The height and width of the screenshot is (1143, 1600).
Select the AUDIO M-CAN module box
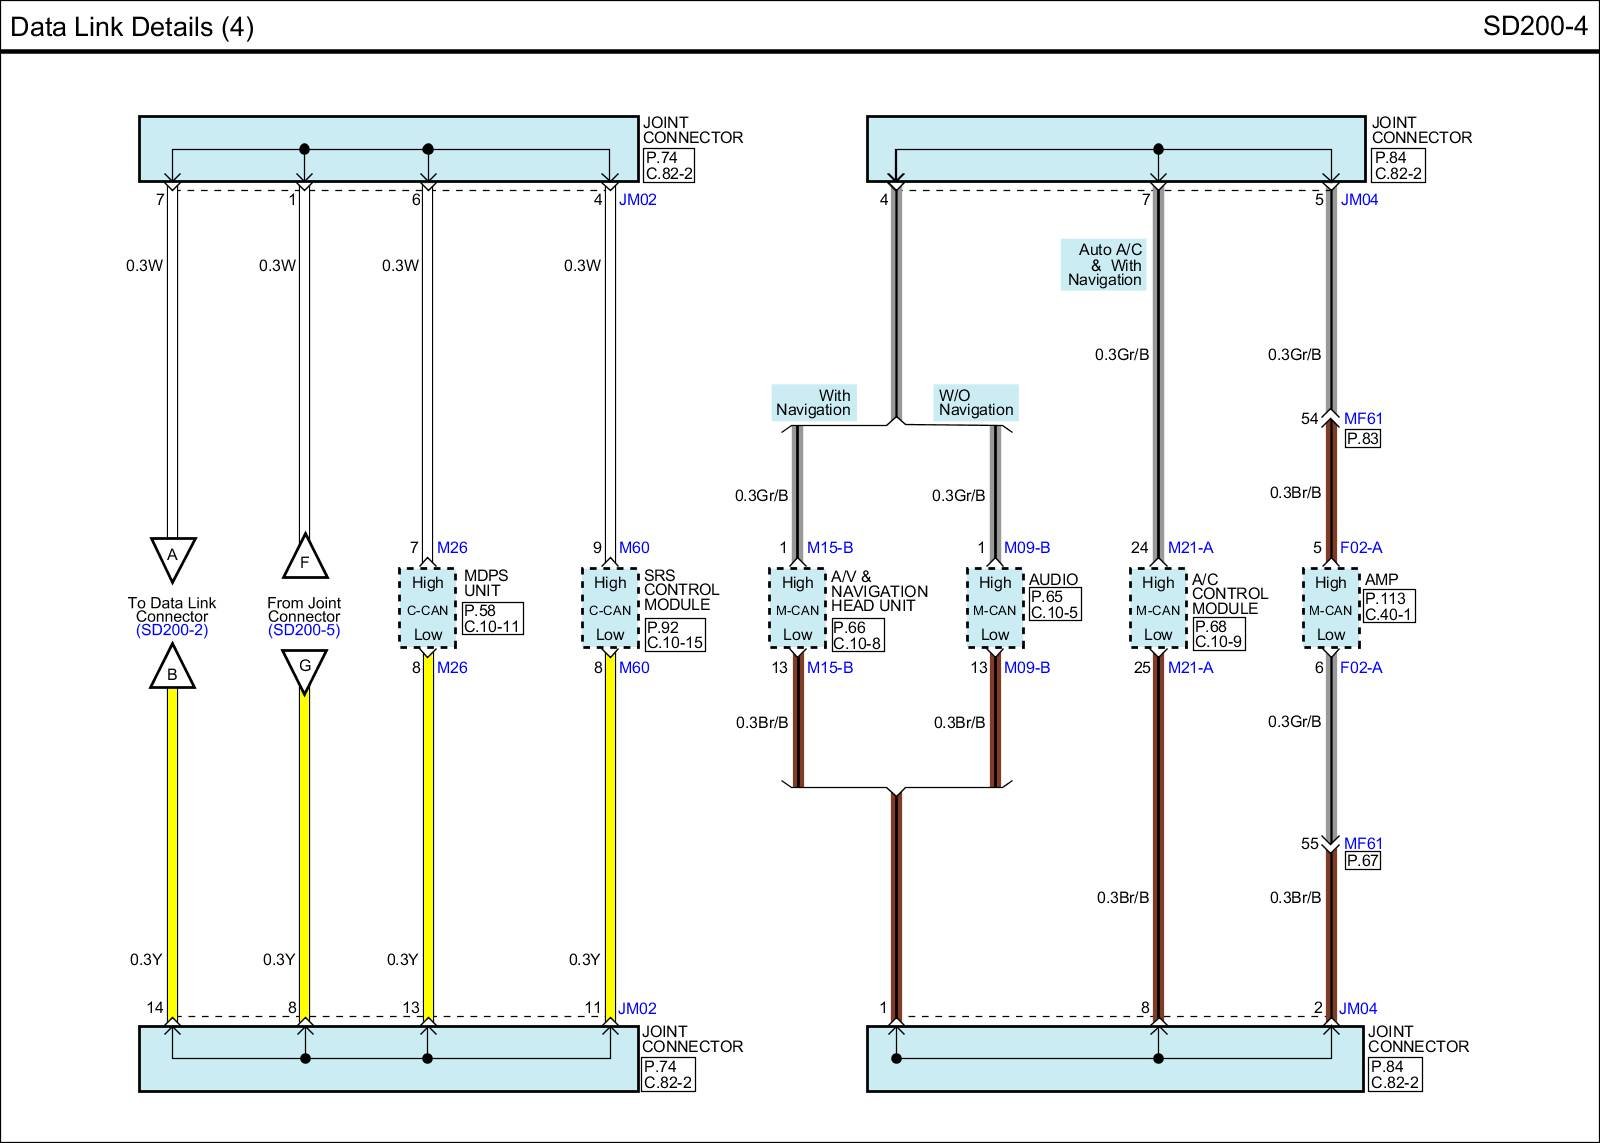coord(995,608)
